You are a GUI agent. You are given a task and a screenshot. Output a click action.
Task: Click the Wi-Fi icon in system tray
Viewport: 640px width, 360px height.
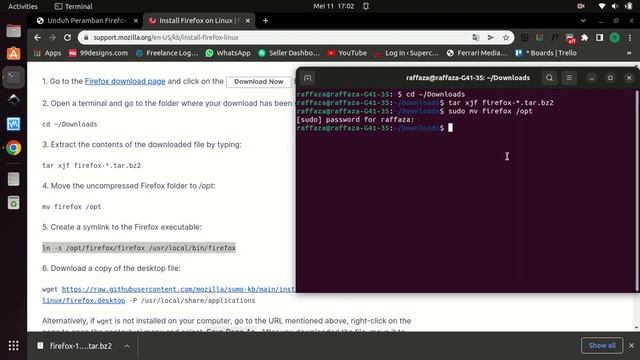pos(602,6)
